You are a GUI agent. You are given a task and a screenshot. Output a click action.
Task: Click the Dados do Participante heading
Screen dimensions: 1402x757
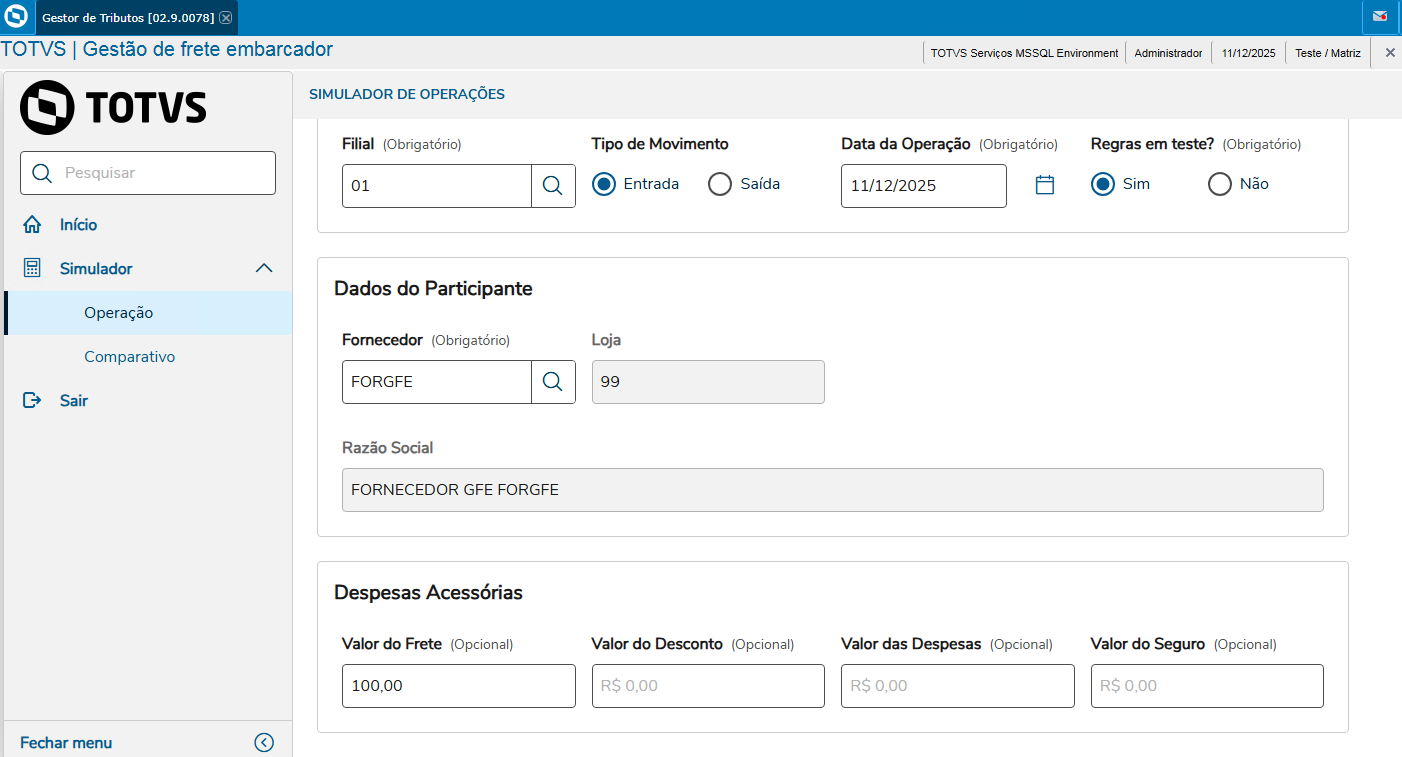pyautogui.click(x=433, y=289)
